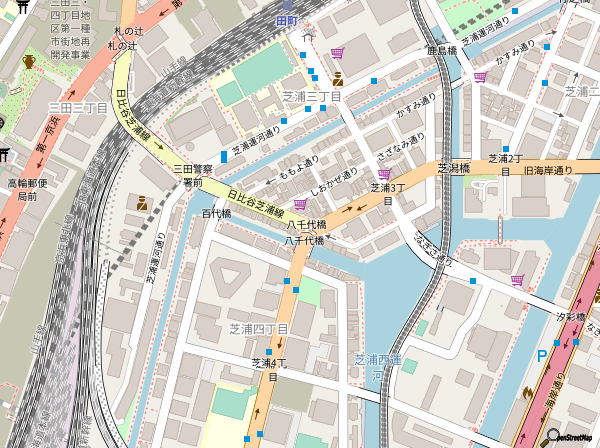This screenshot has height=448, width=600.
Task: Click the 三田三丁目 area label
Action: (x=78, y=108)
